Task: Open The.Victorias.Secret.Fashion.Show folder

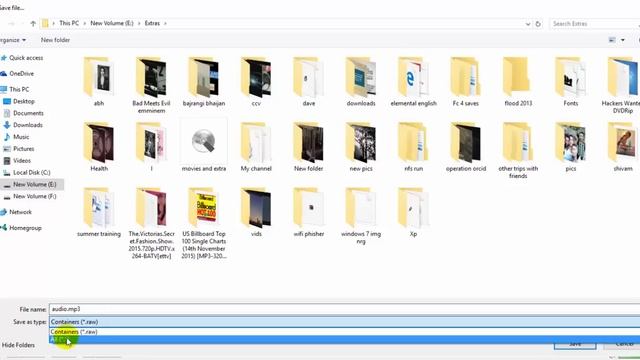Action: 151,222
